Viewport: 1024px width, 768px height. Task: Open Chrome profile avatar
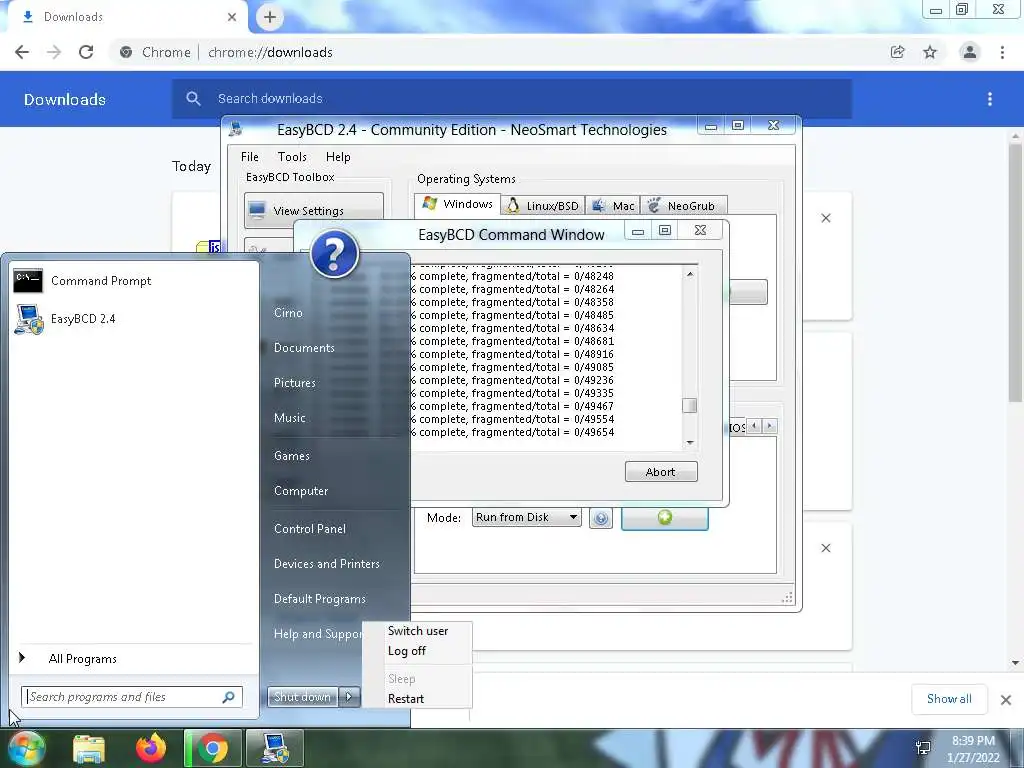(x=970, y=52)
